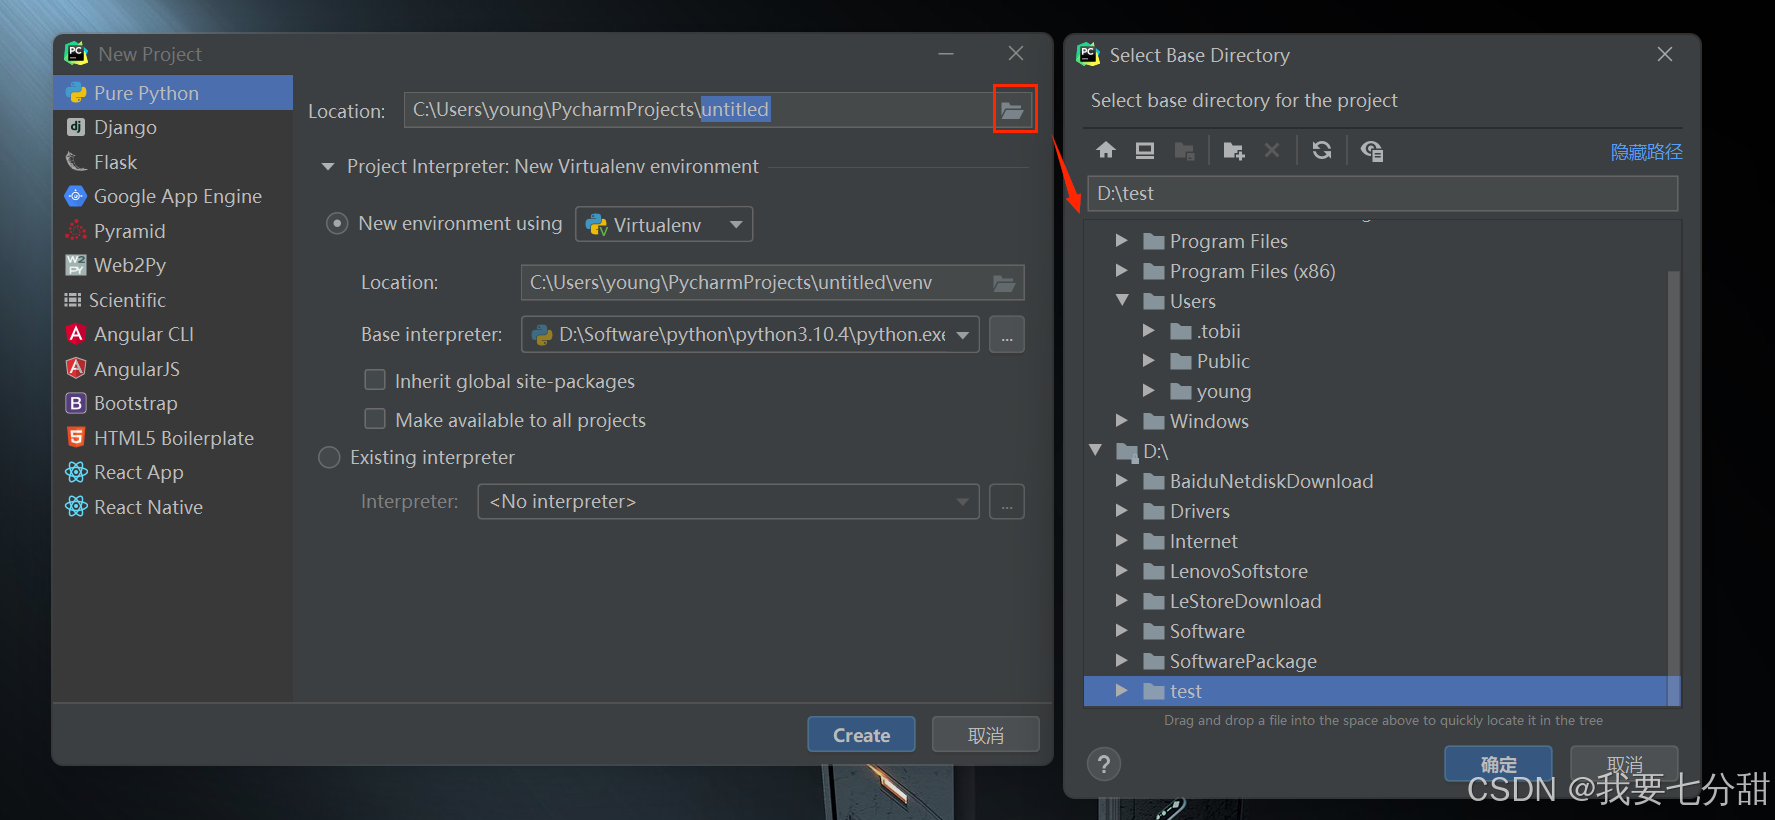Screen dimensions: 1775x820
Task: Confirm directory with 确定 button
Action: (x=1498, y=764)
